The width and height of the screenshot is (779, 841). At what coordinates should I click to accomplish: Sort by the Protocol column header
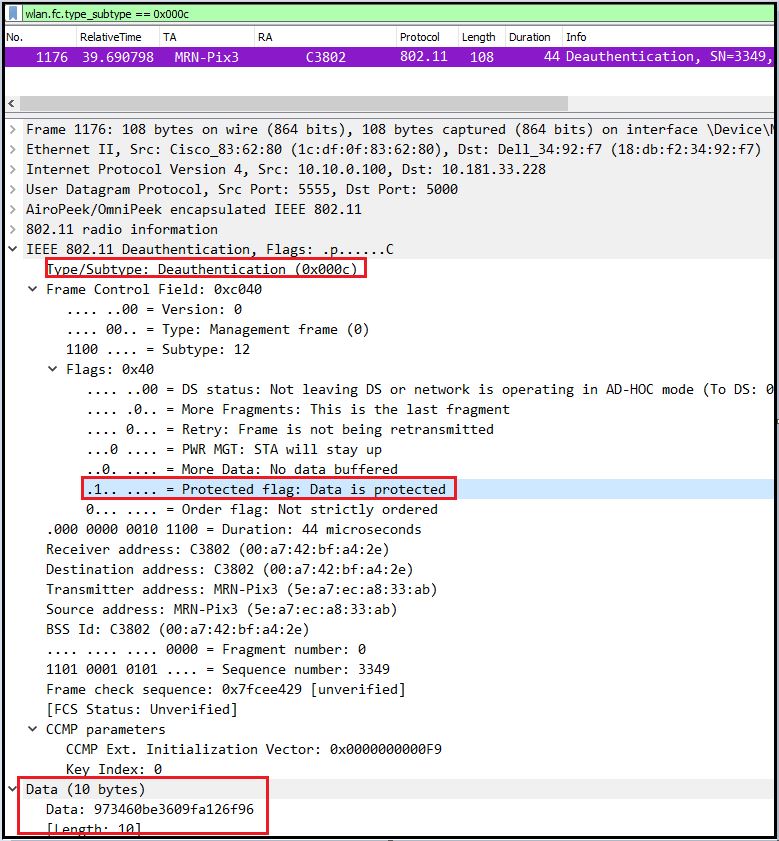[x=427, y=37]
